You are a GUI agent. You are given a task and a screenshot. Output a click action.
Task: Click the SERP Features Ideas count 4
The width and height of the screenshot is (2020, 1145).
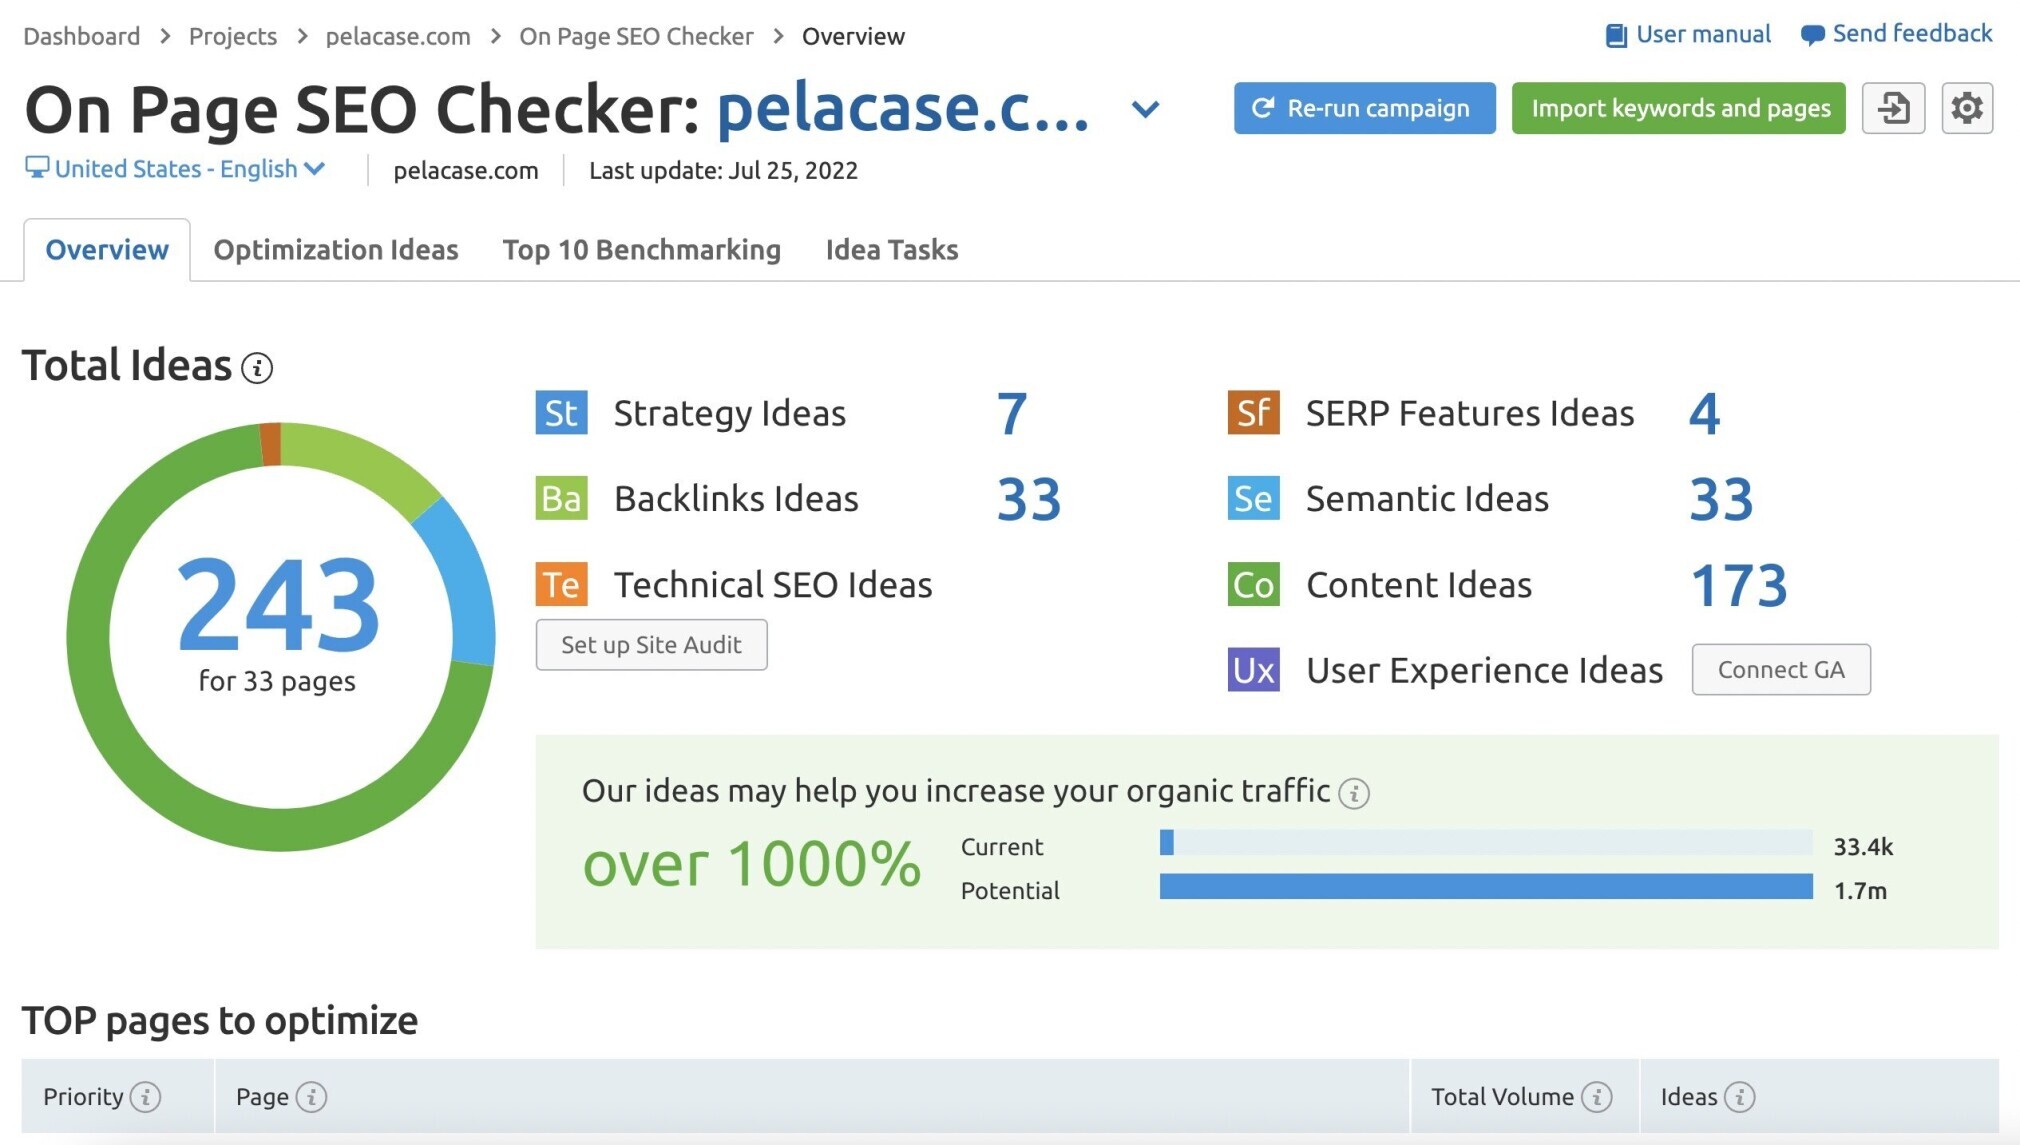[x=1705, y=413]
